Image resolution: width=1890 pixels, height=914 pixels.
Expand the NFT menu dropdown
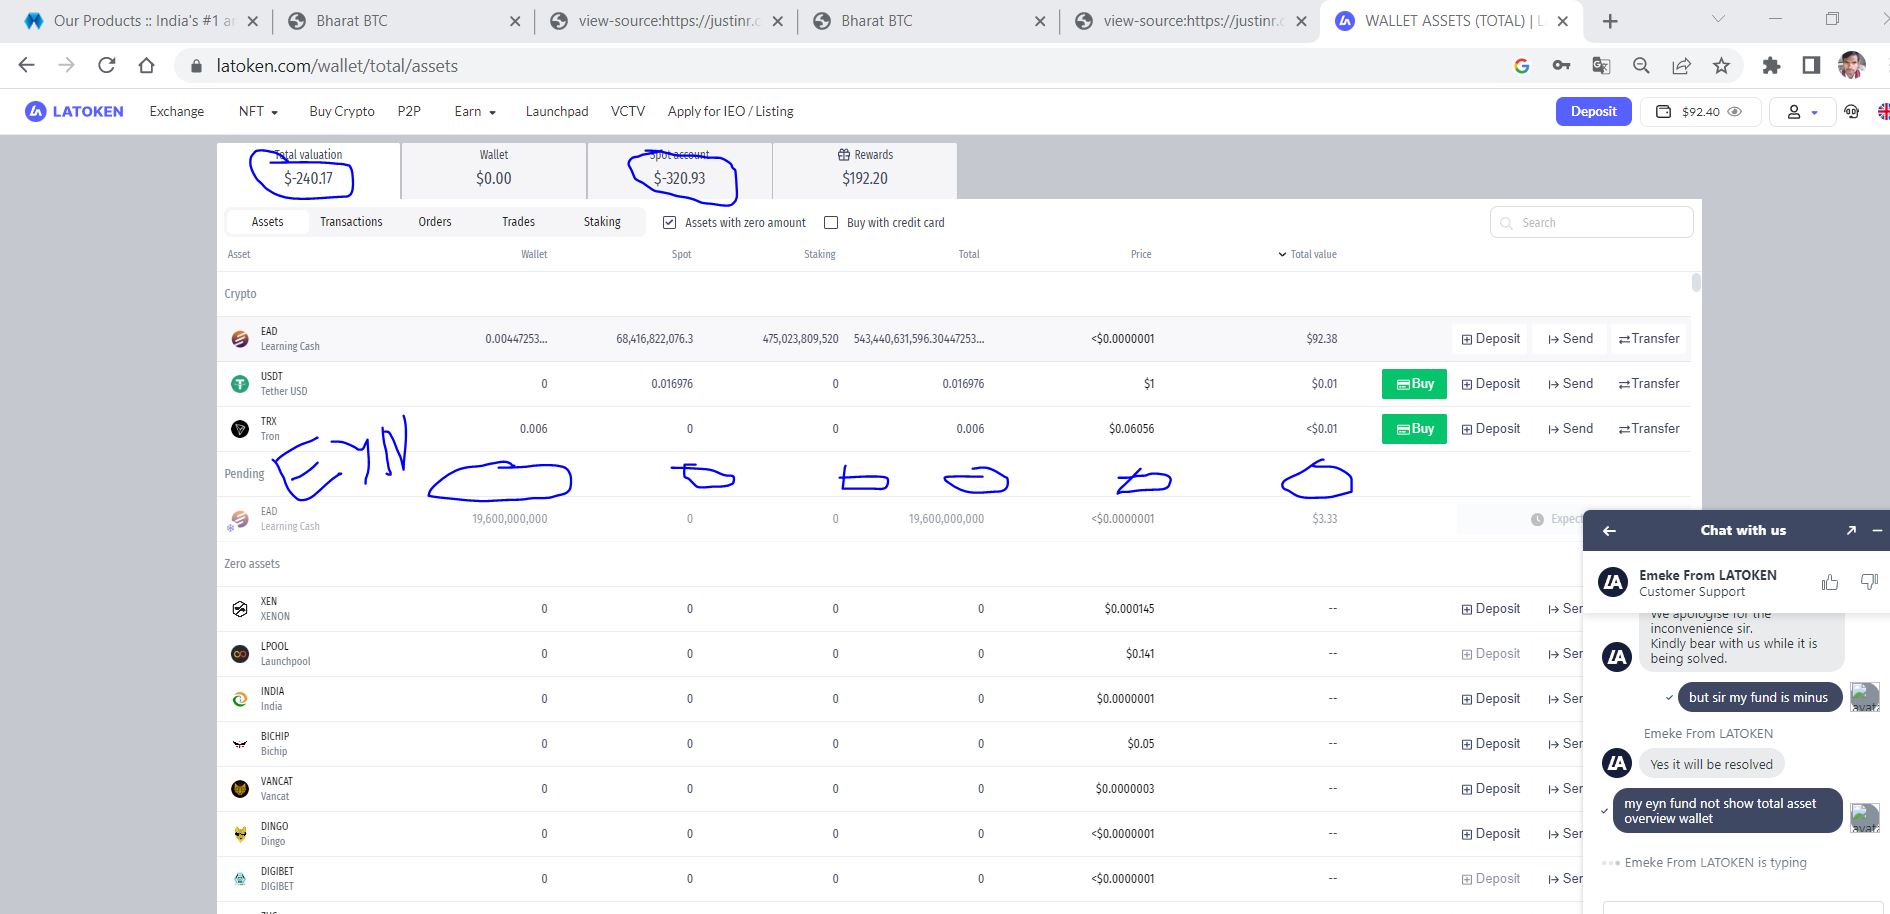258,112
